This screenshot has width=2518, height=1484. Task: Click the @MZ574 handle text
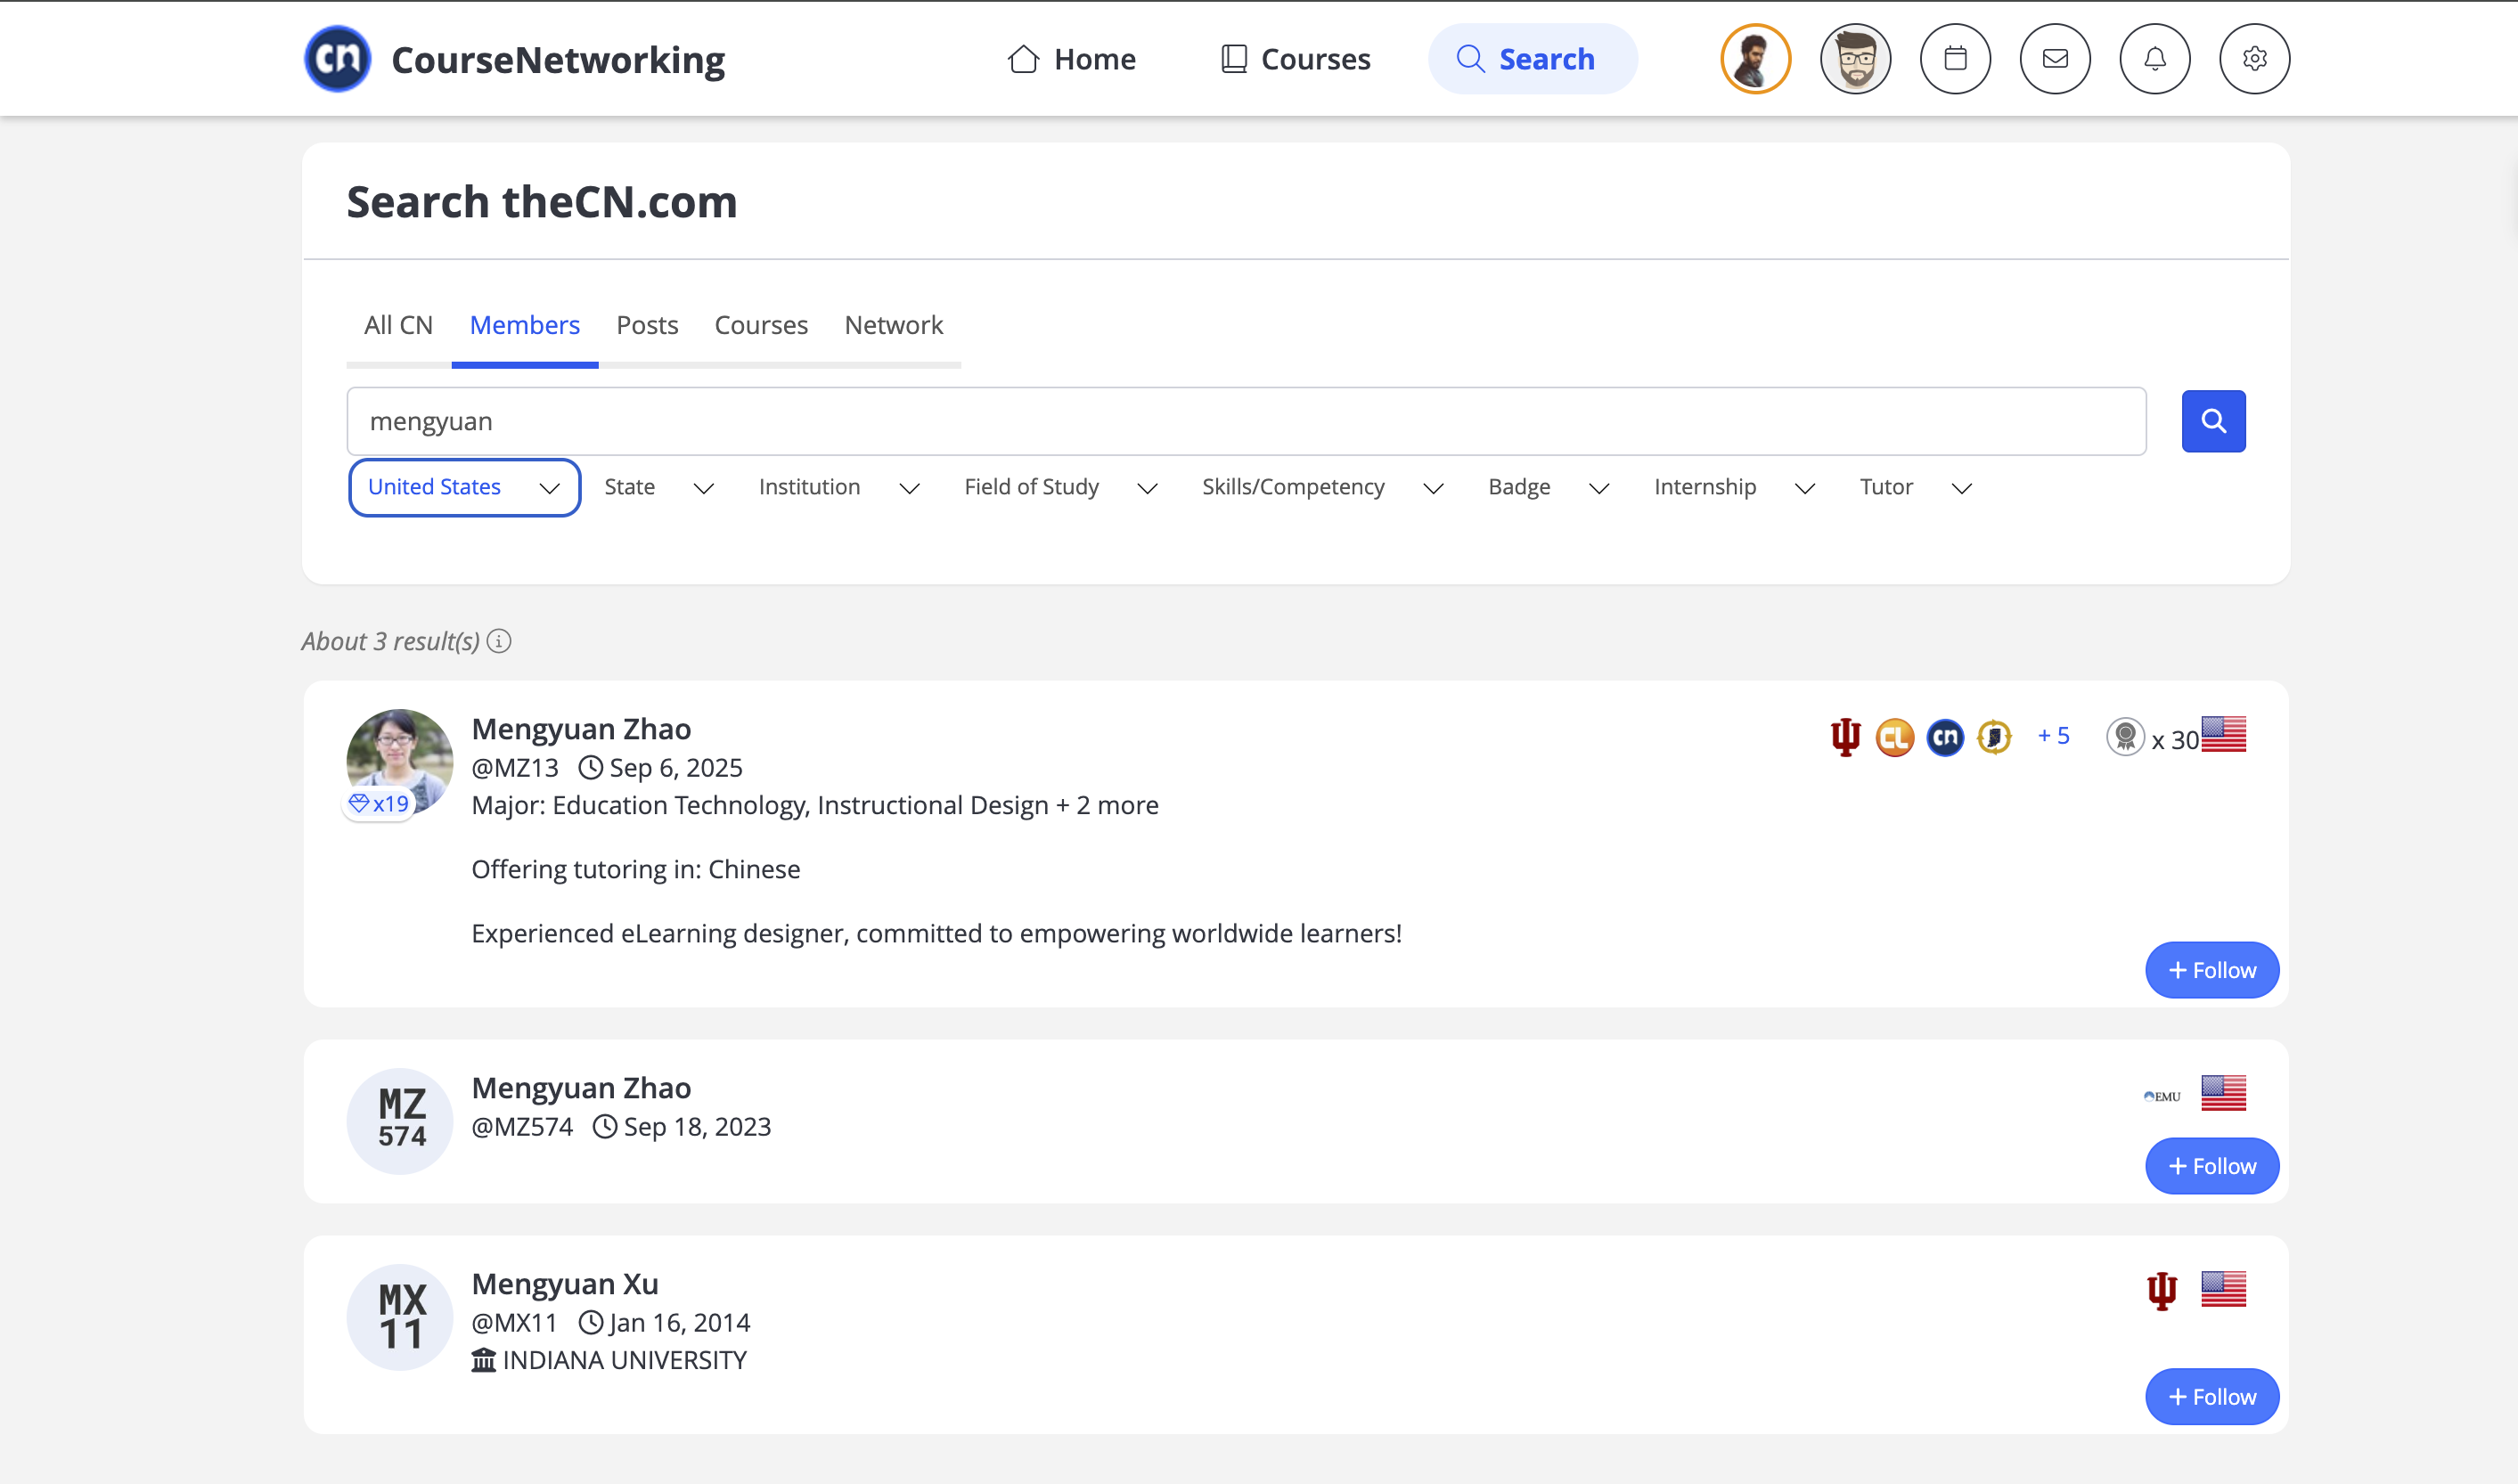tap(522, 1127)
